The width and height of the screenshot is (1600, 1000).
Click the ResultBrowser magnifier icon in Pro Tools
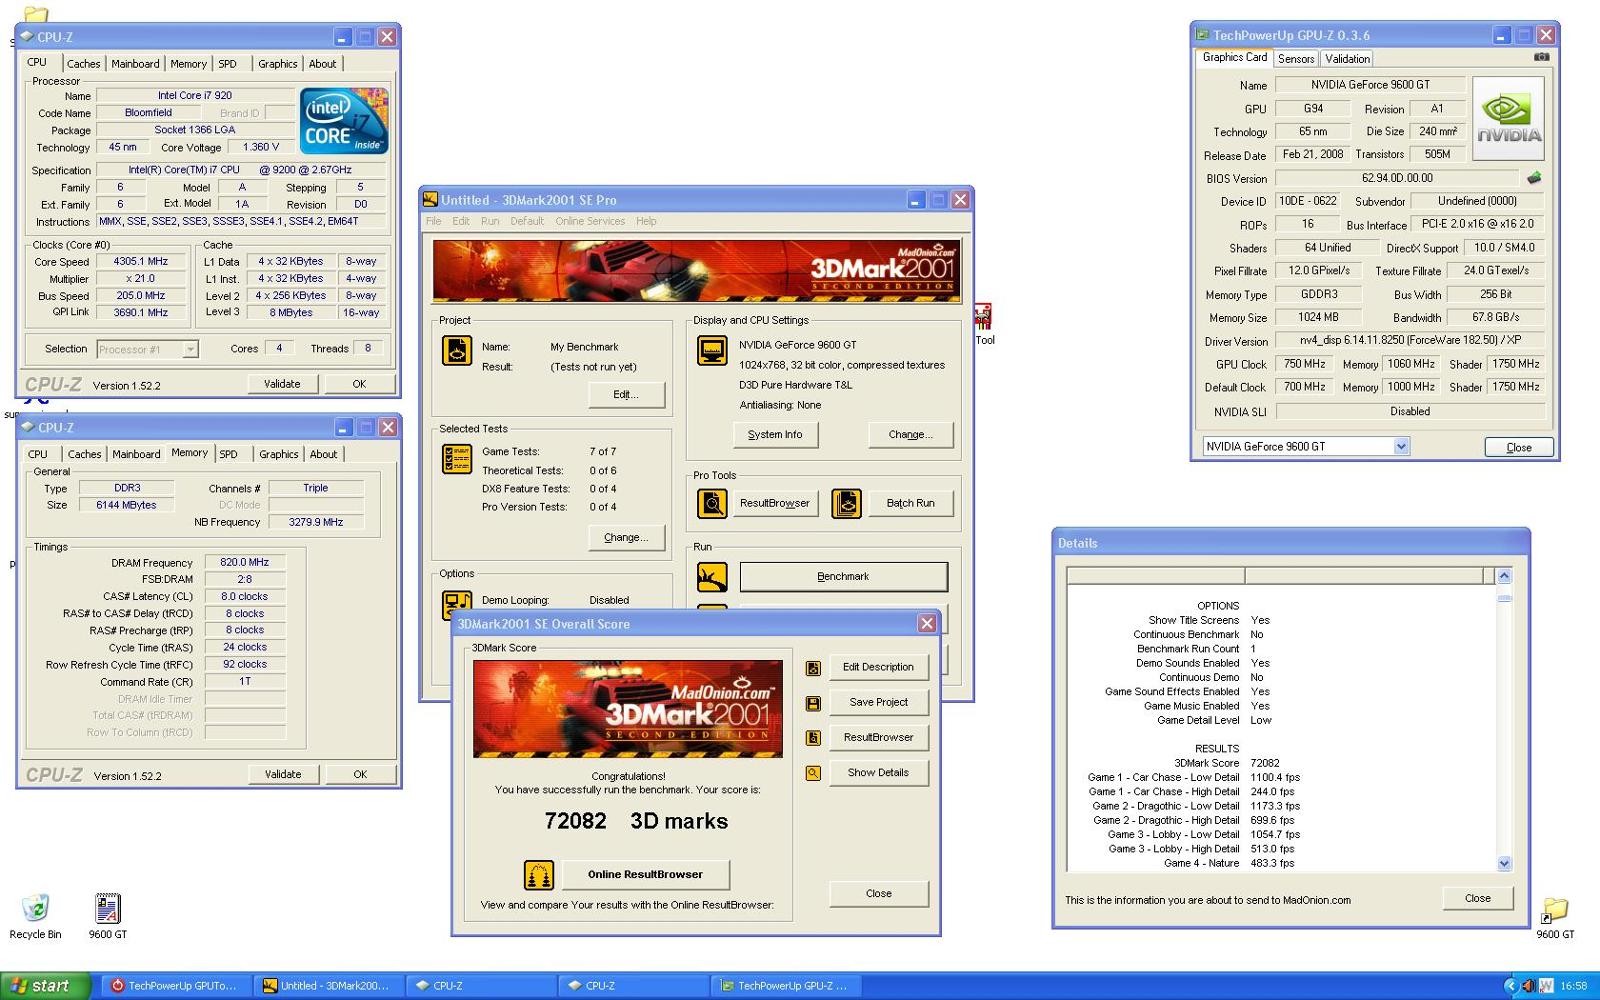(712, 503)
